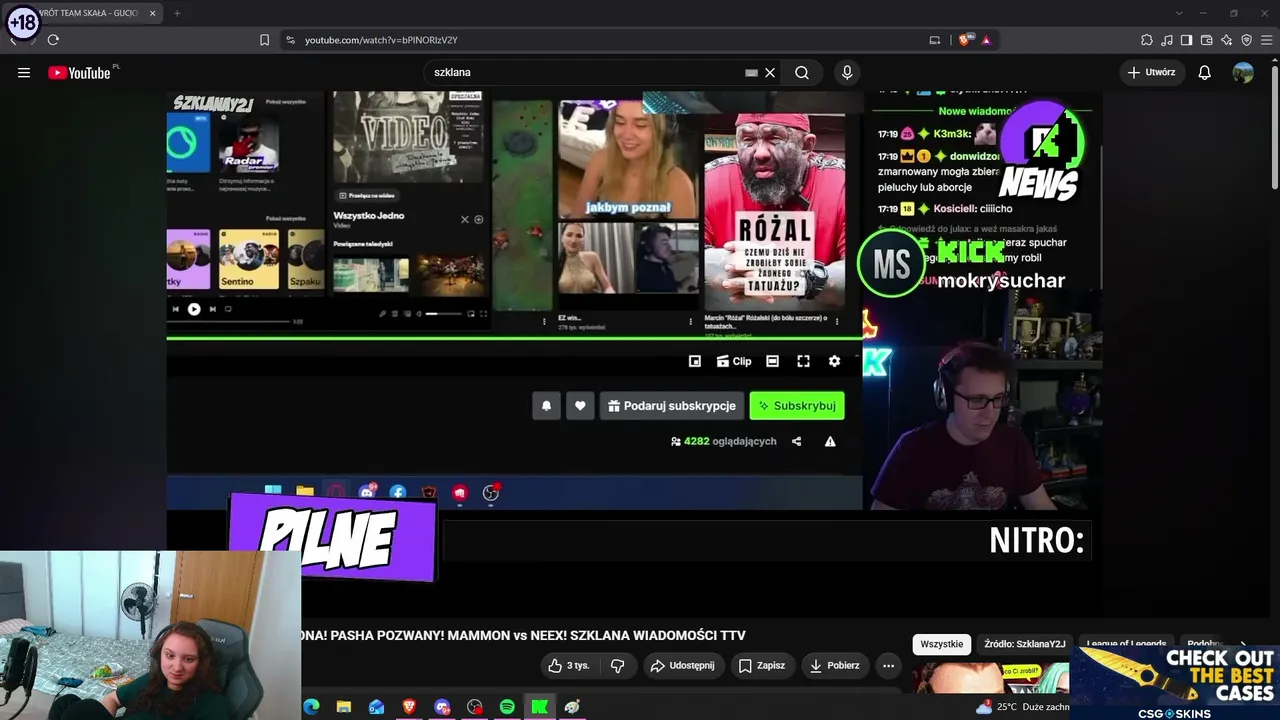Open the tab search chevron
The width and height of the screenshot is (1280, 720).
[x=1179, y=13]
